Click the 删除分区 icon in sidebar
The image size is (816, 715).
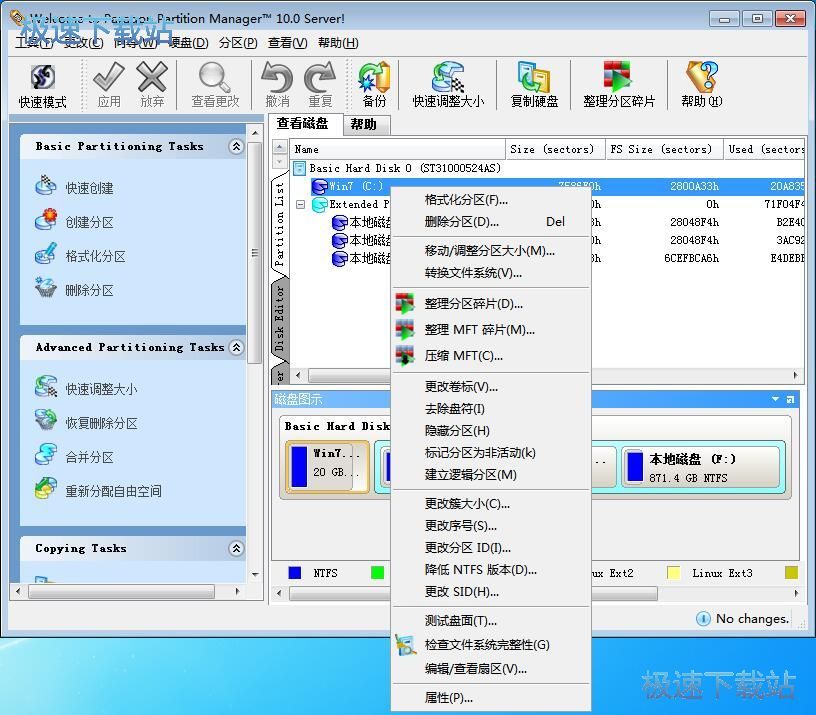tap(46, 288)
